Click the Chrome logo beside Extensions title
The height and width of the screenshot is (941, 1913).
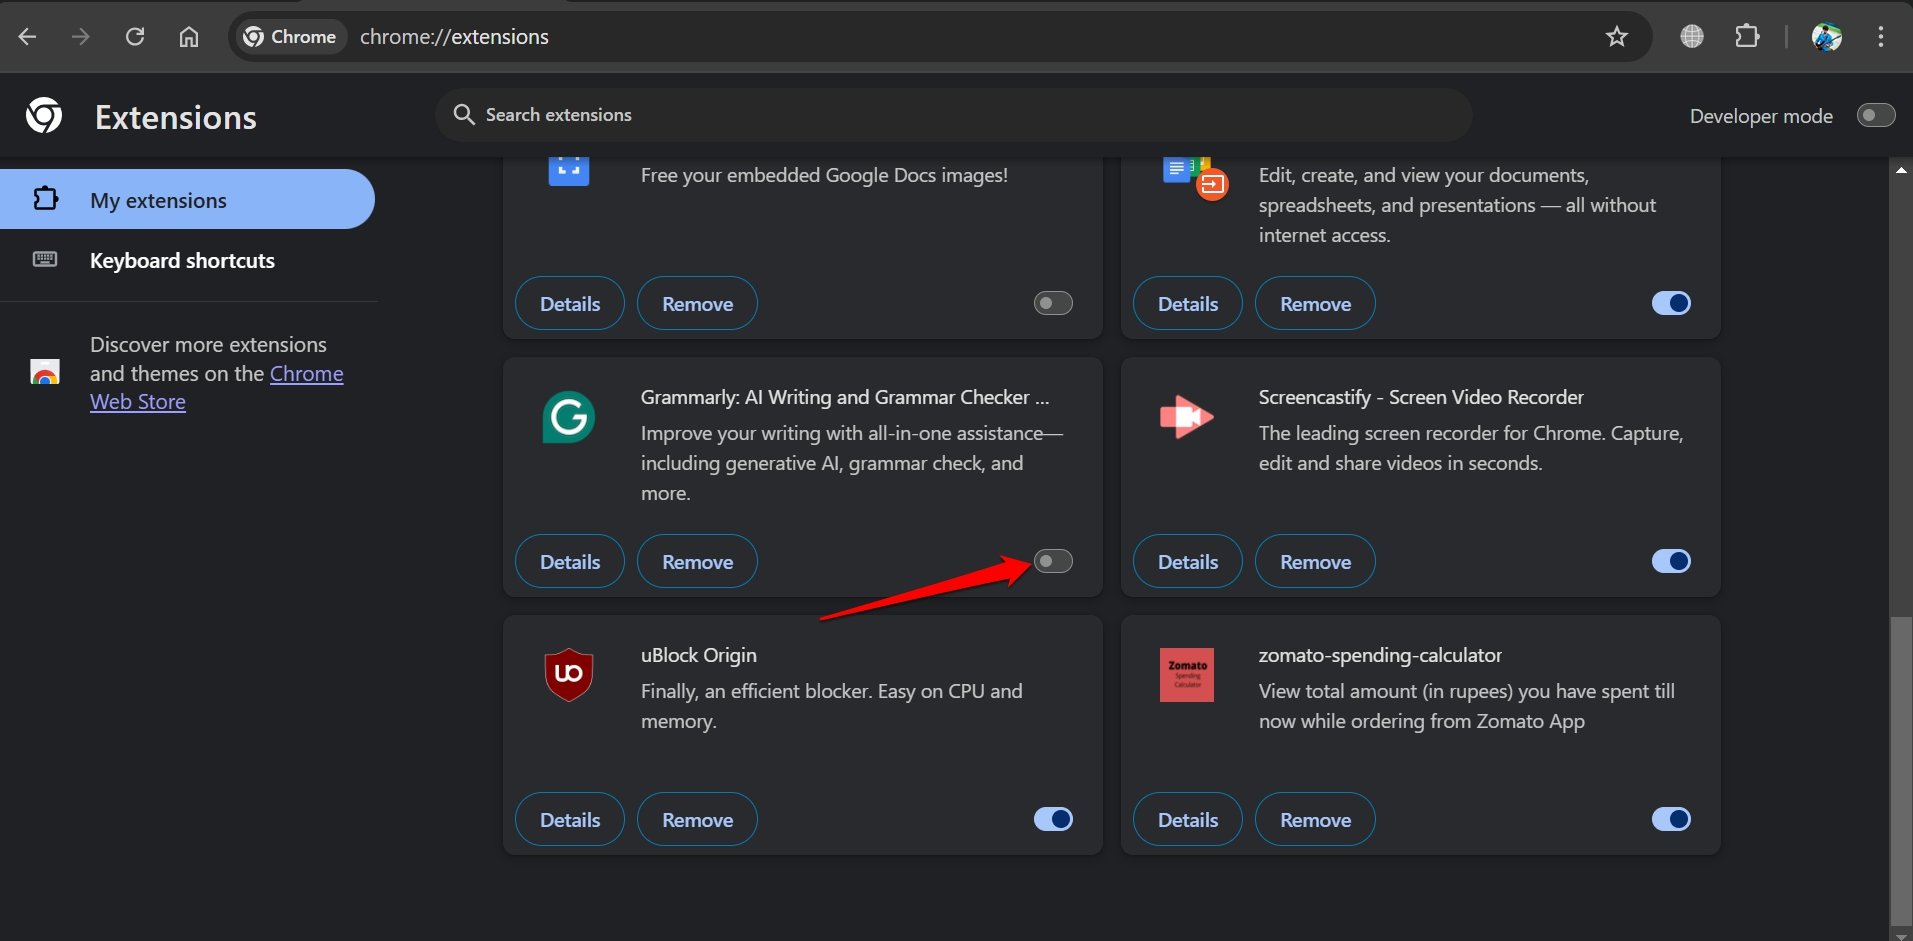[44, 116]
